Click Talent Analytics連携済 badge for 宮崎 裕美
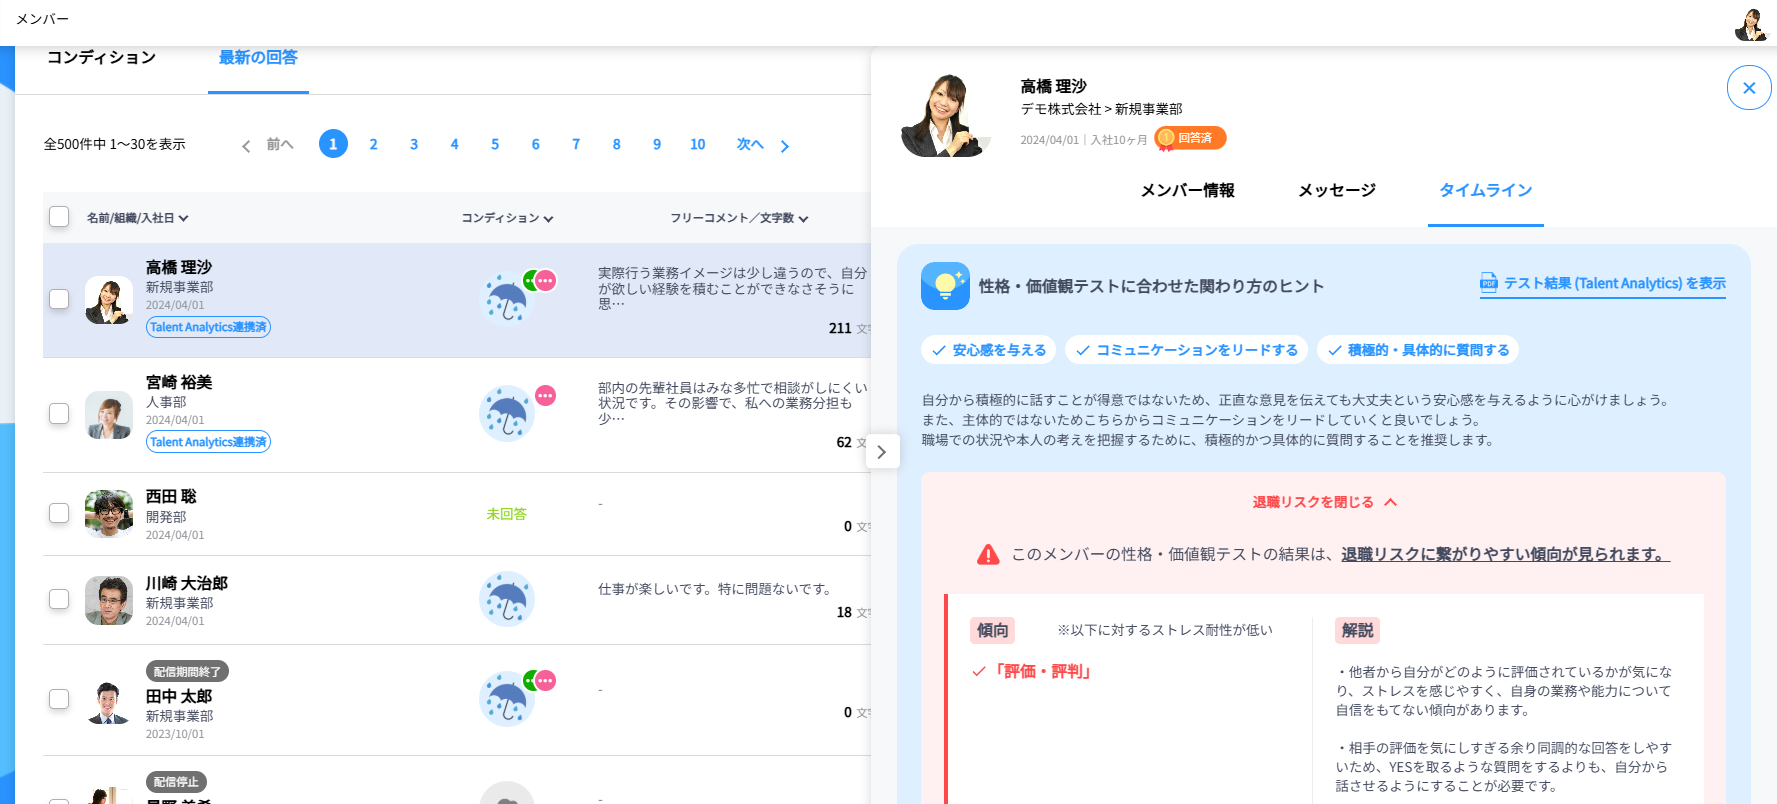Viewport: 1777px width, 804px height. (208, 442)
